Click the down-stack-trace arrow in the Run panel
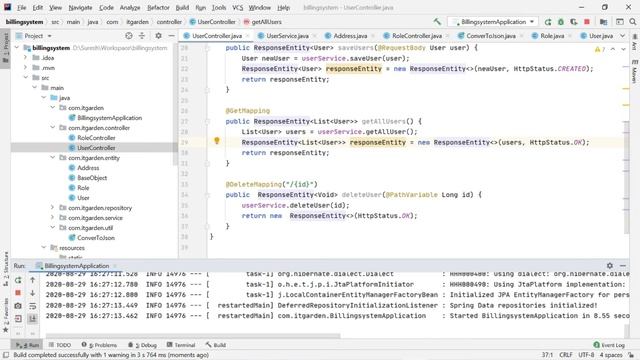This screenshot has width=640, height=360. (x=33, y=293)
